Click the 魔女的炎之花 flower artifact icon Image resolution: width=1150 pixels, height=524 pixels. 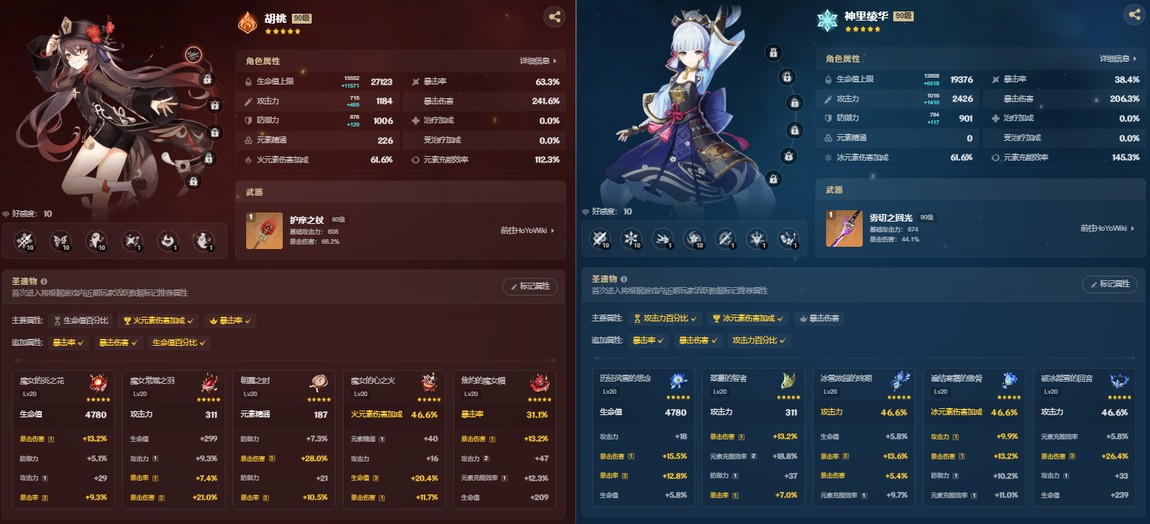pos(98,383)
